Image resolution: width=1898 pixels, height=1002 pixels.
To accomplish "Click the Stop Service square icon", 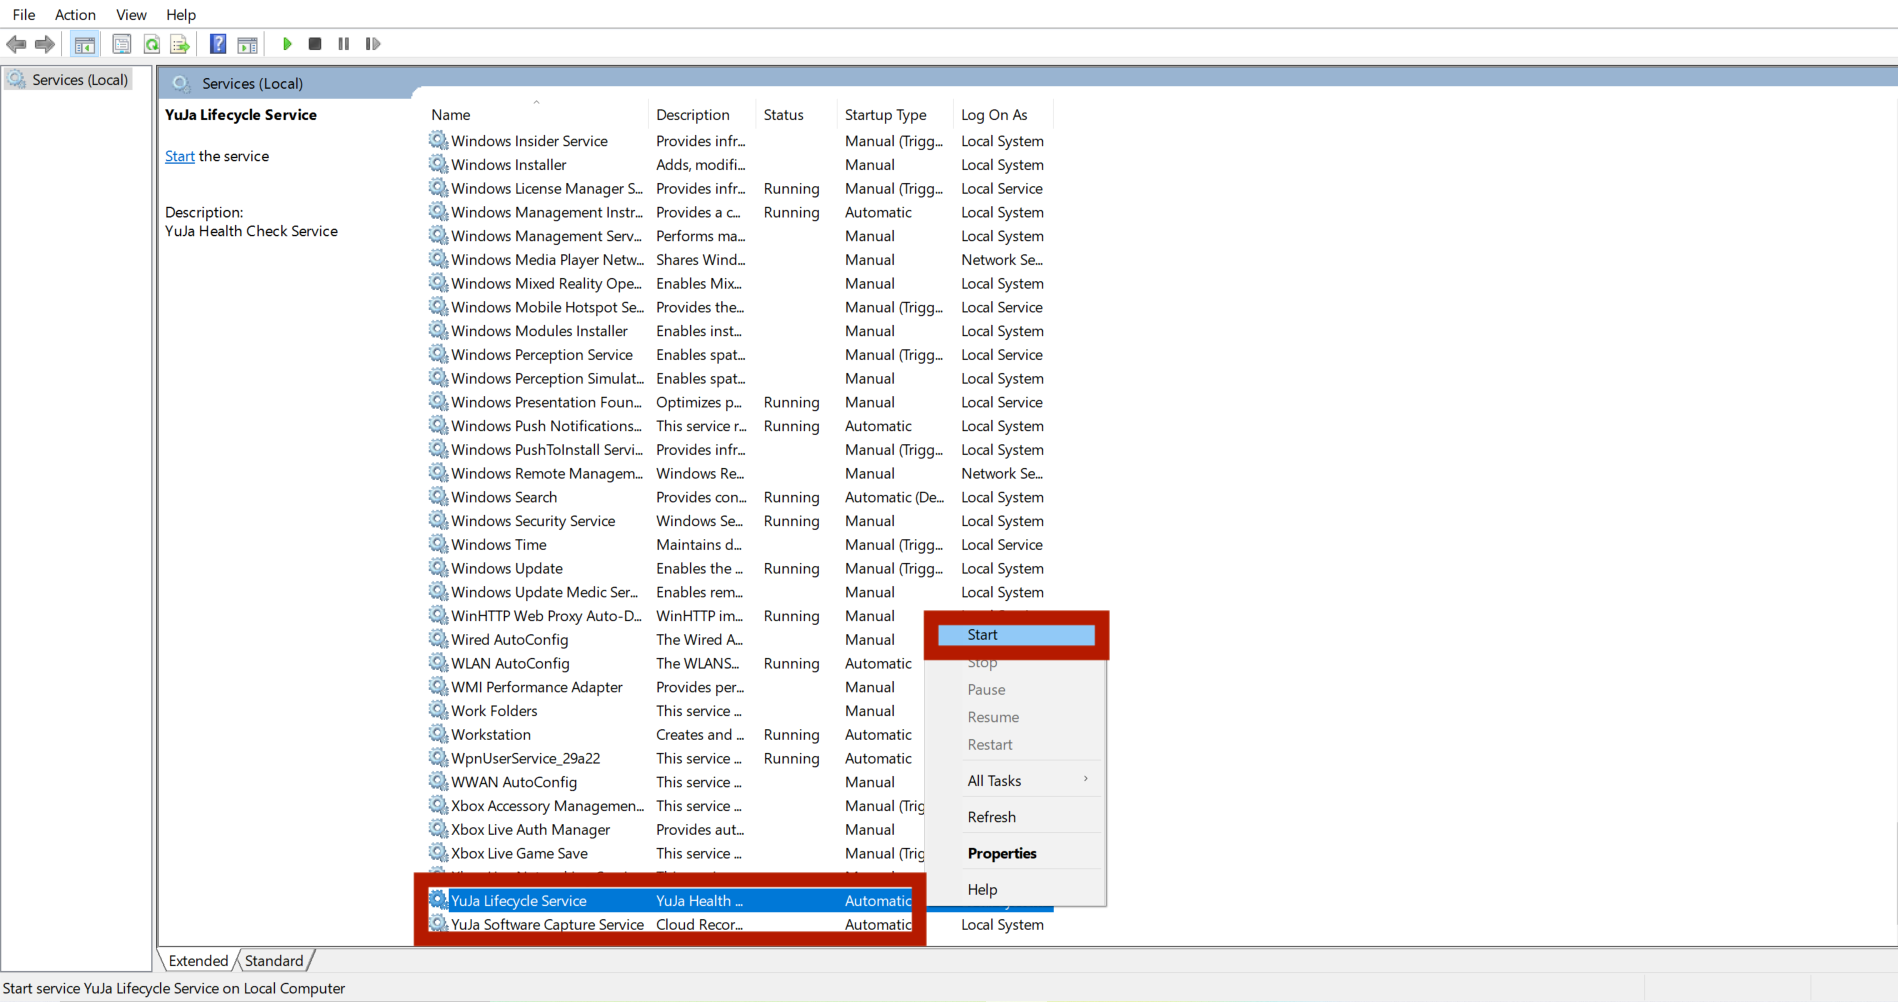I will tap(315, 44).
